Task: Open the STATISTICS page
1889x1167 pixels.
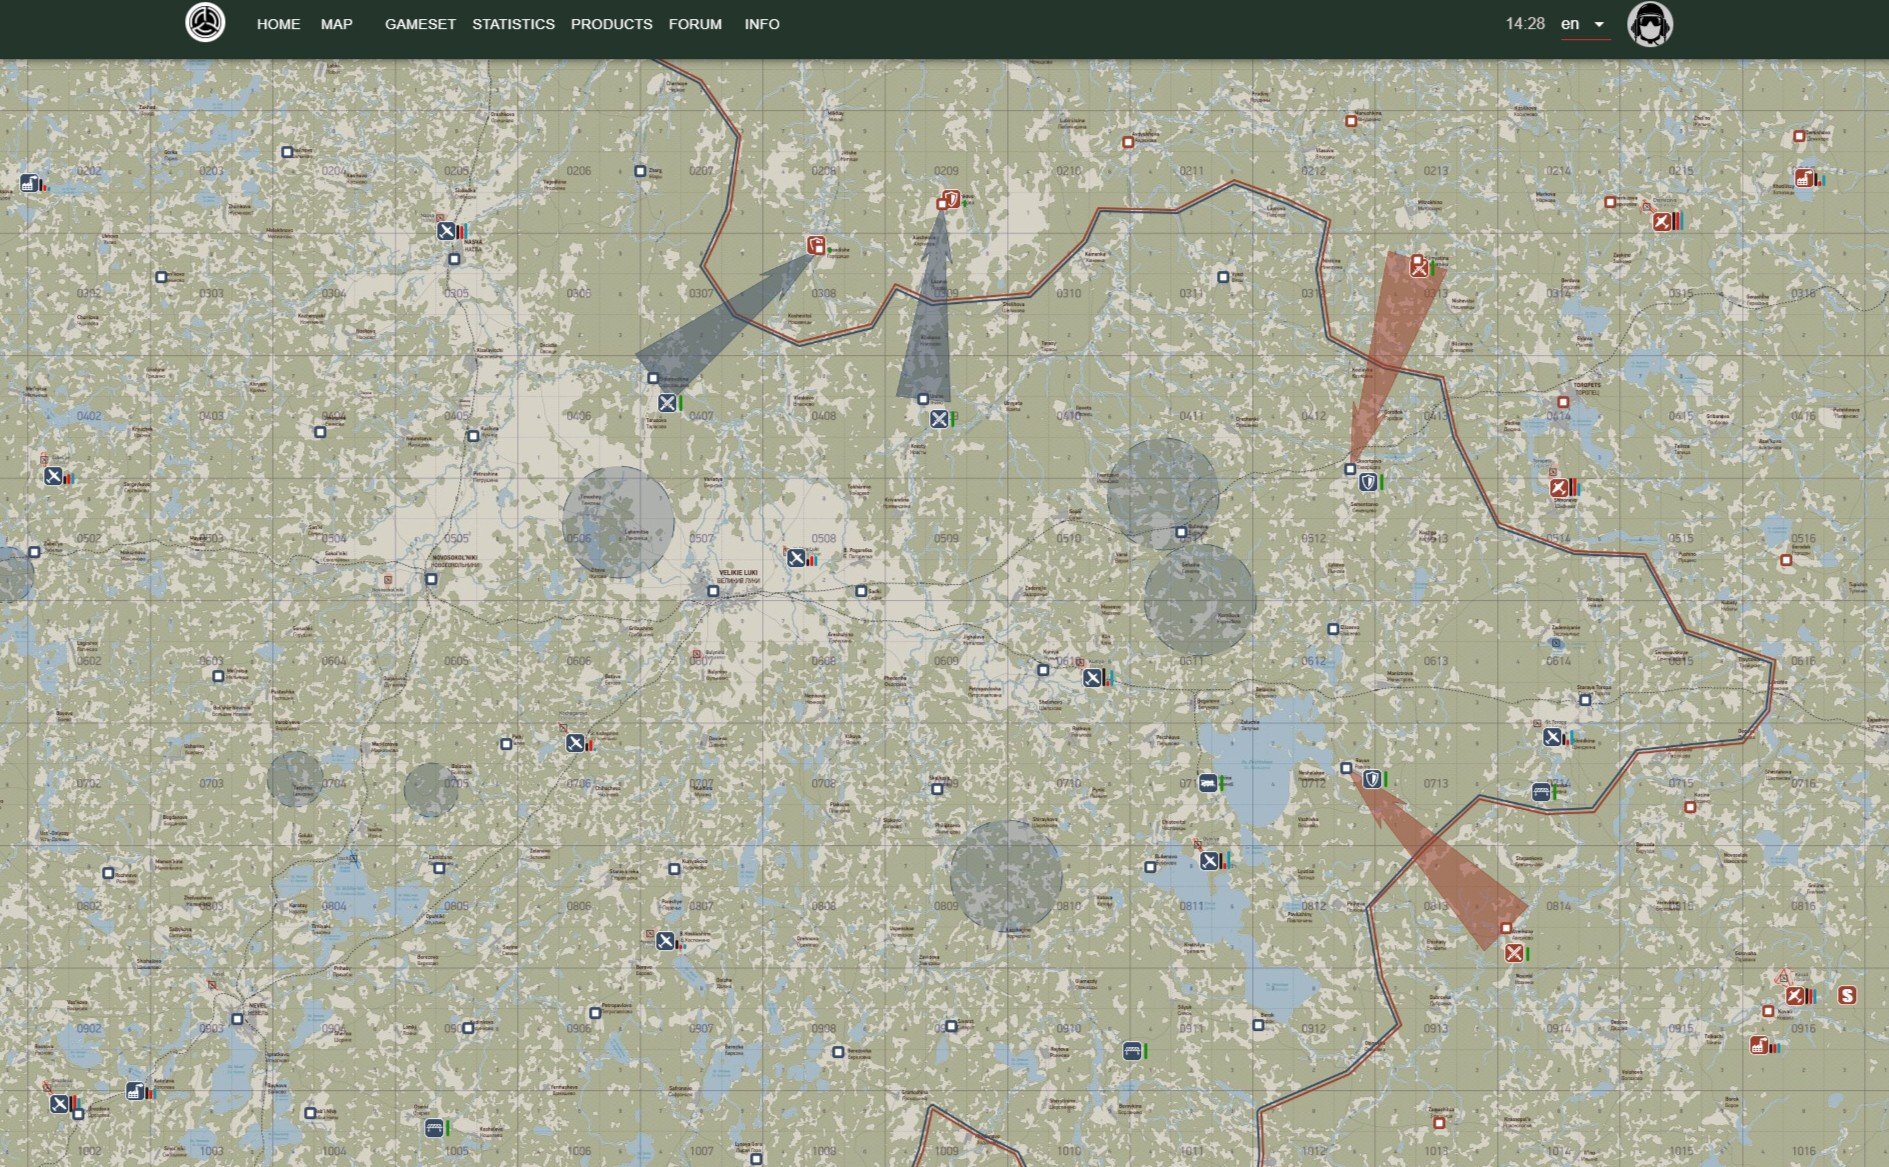Action: (513, 24)
